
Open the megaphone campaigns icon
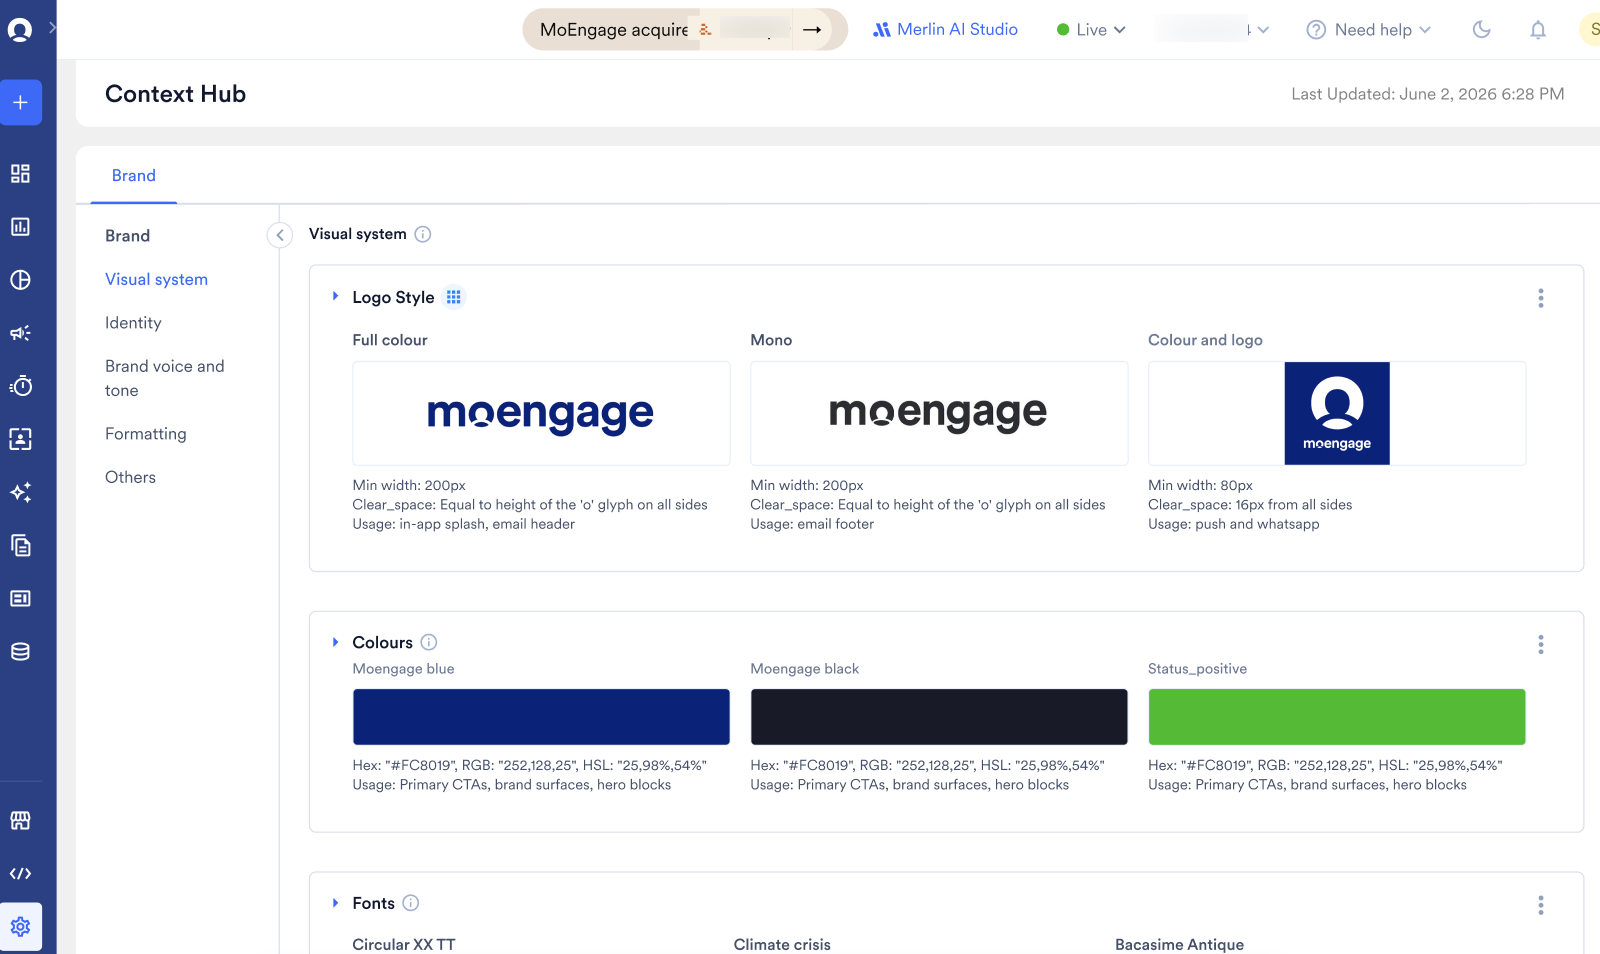20,333
